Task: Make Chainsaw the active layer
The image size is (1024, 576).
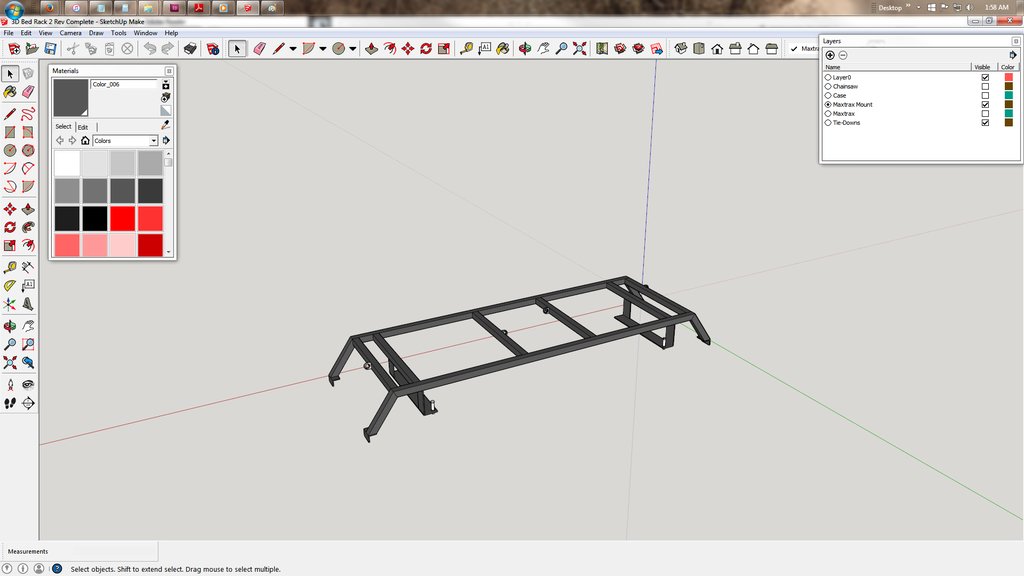Action: (828, 86)
